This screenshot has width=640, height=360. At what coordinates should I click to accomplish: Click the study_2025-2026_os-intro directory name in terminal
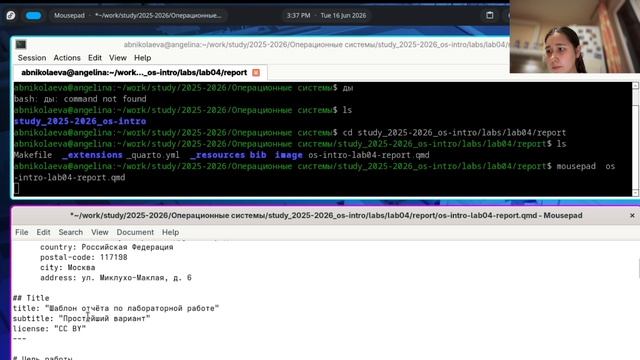80,121
